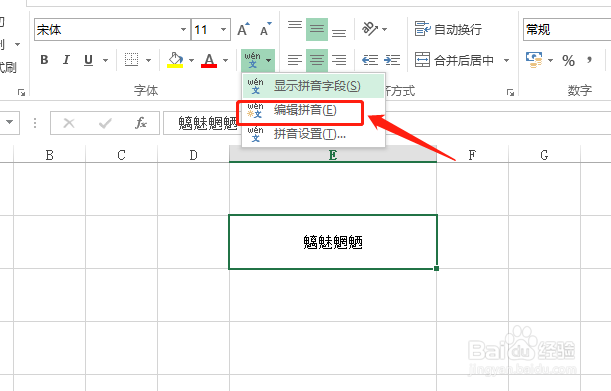The image size is (611, 391).
Task: Apply yellow fill color bucket
Action: [x=175, y=60]
